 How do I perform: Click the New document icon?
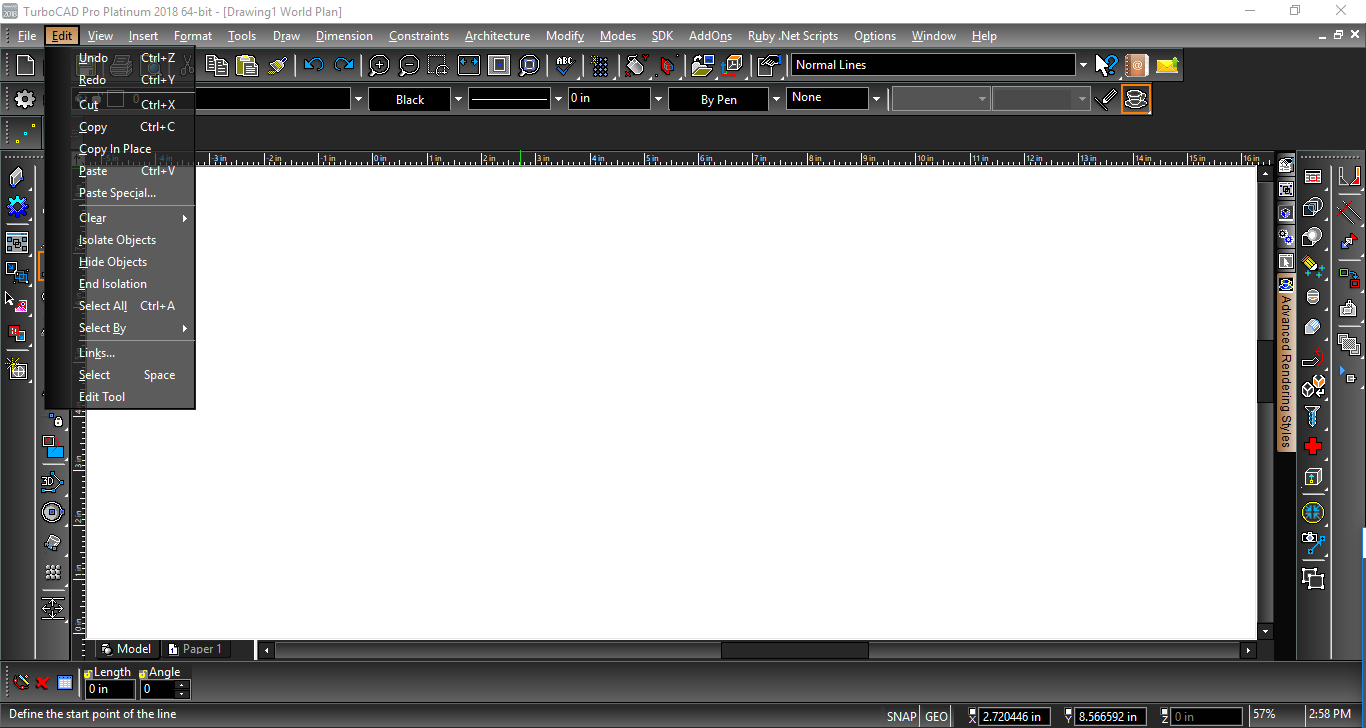pos(25,65)
